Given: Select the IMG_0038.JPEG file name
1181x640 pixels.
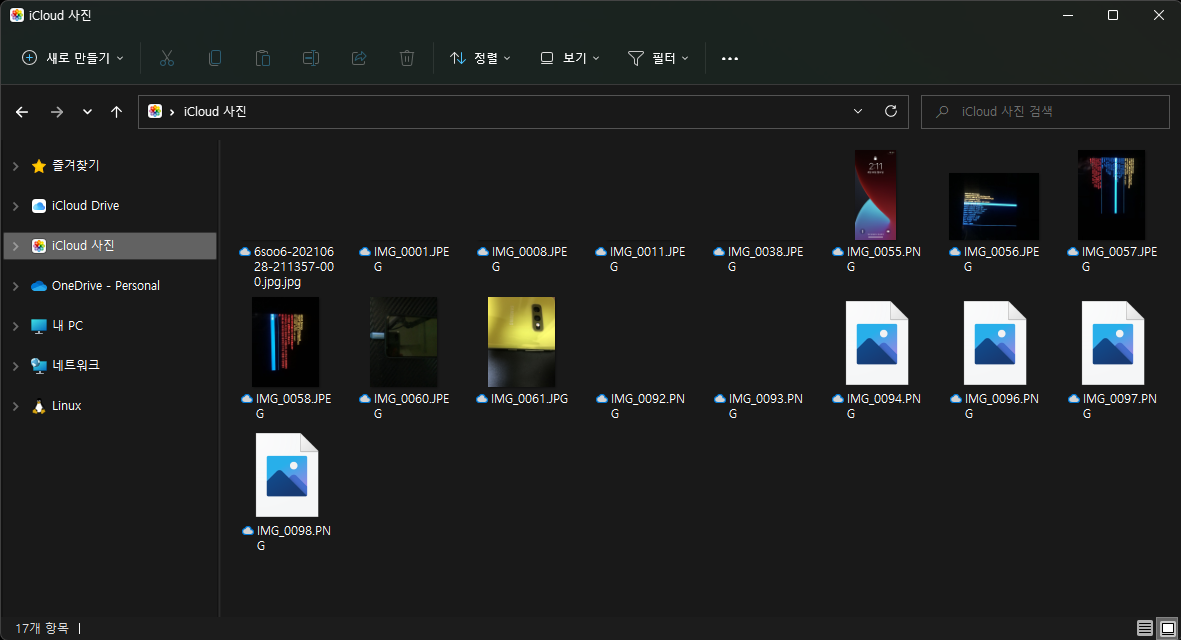Looking at the screenshot, I should coord(765,259).
